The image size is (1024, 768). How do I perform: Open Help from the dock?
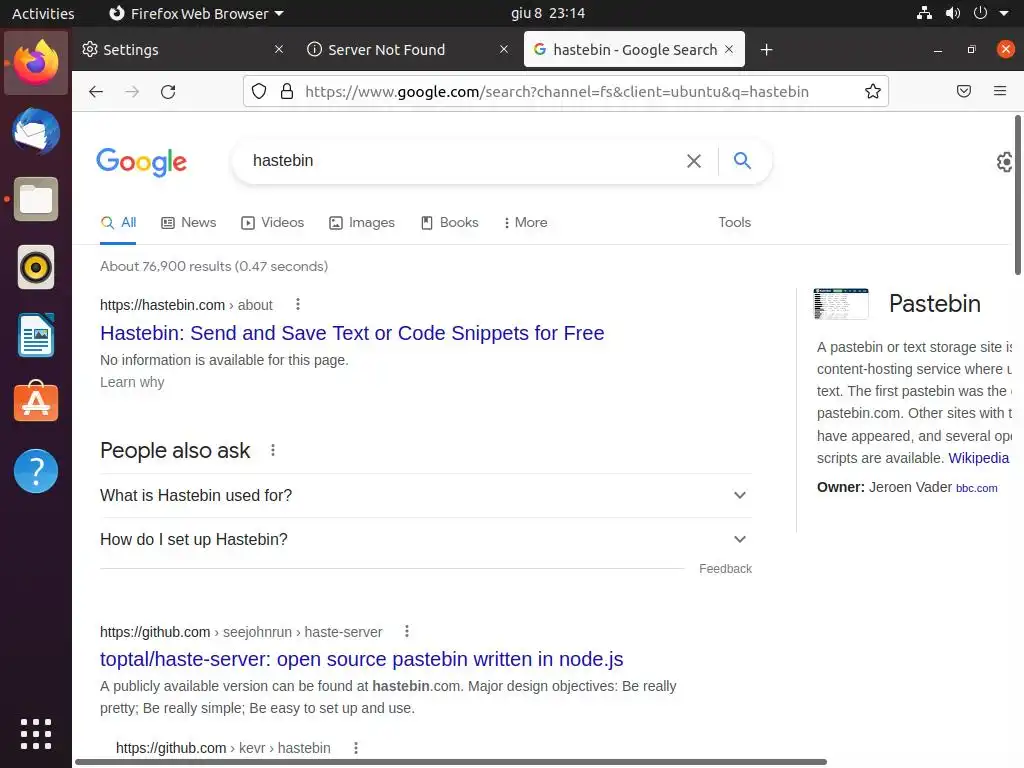coord(36,471)
